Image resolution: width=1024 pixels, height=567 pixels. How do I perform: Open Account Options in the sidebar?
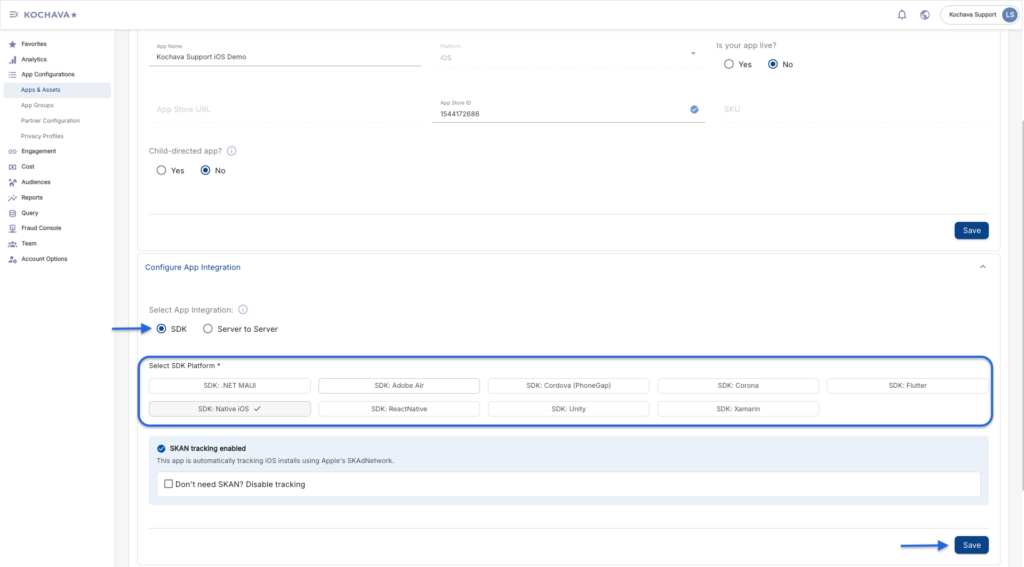(44, 259)
